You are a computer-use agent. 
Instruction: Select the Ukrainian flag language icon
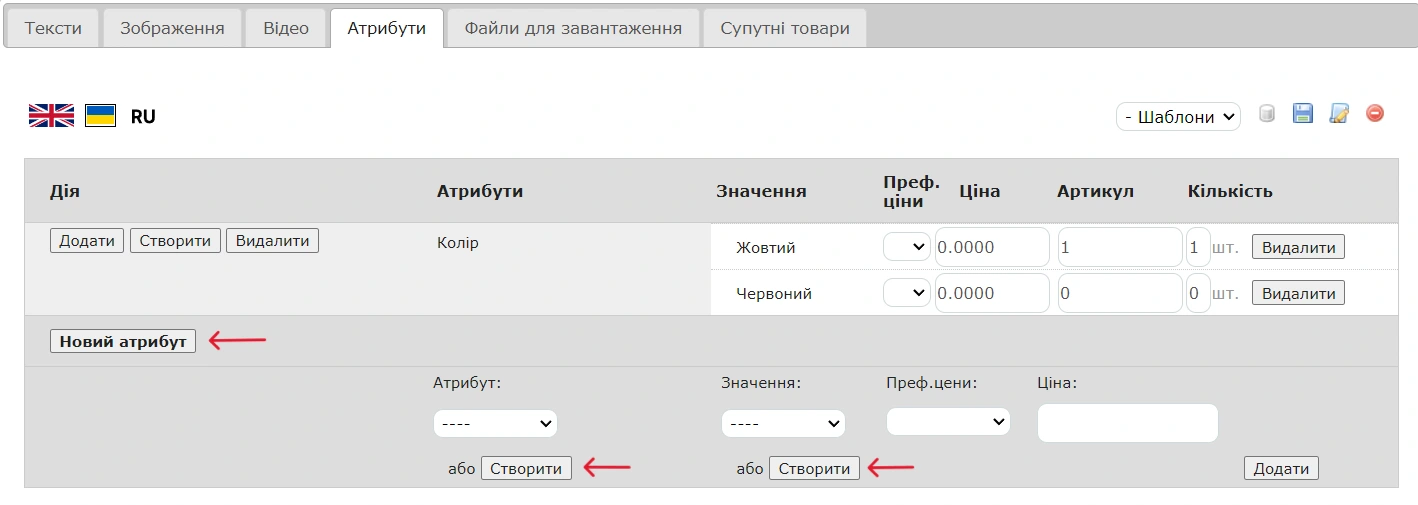pos(100,116)
